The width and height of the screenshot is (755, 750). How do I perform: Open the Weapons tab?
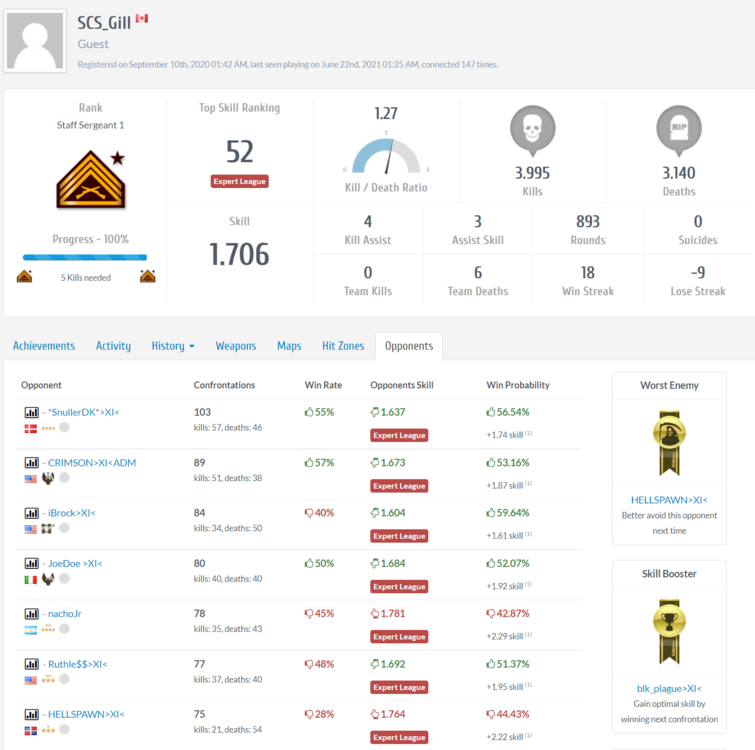coord(236,346)
